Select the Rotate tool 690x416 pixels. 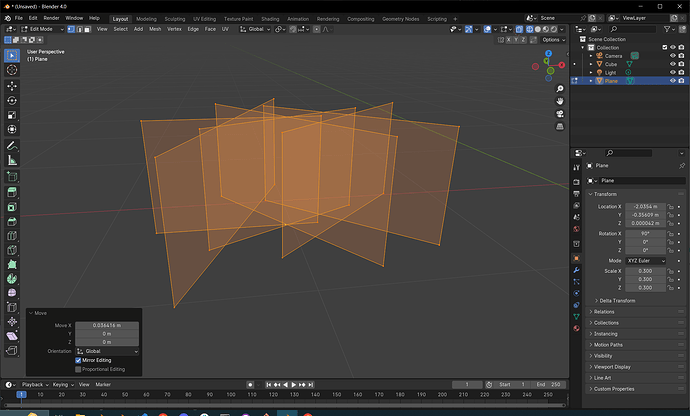tap(12, 100)
